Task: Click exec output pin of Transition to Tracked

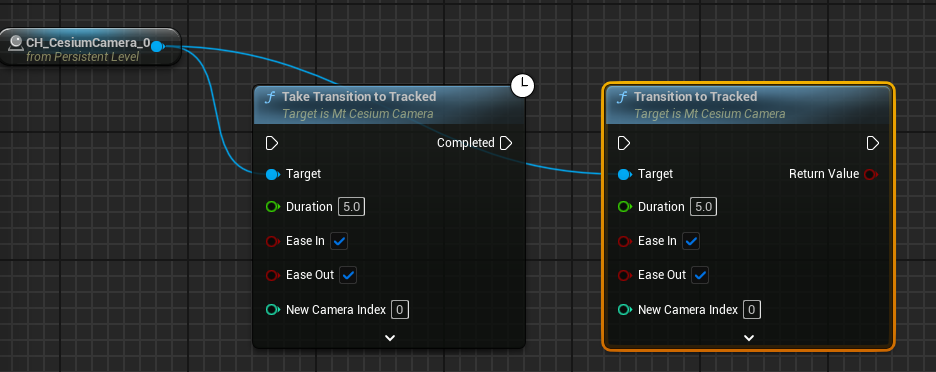Action: click(x=873, y=143)
